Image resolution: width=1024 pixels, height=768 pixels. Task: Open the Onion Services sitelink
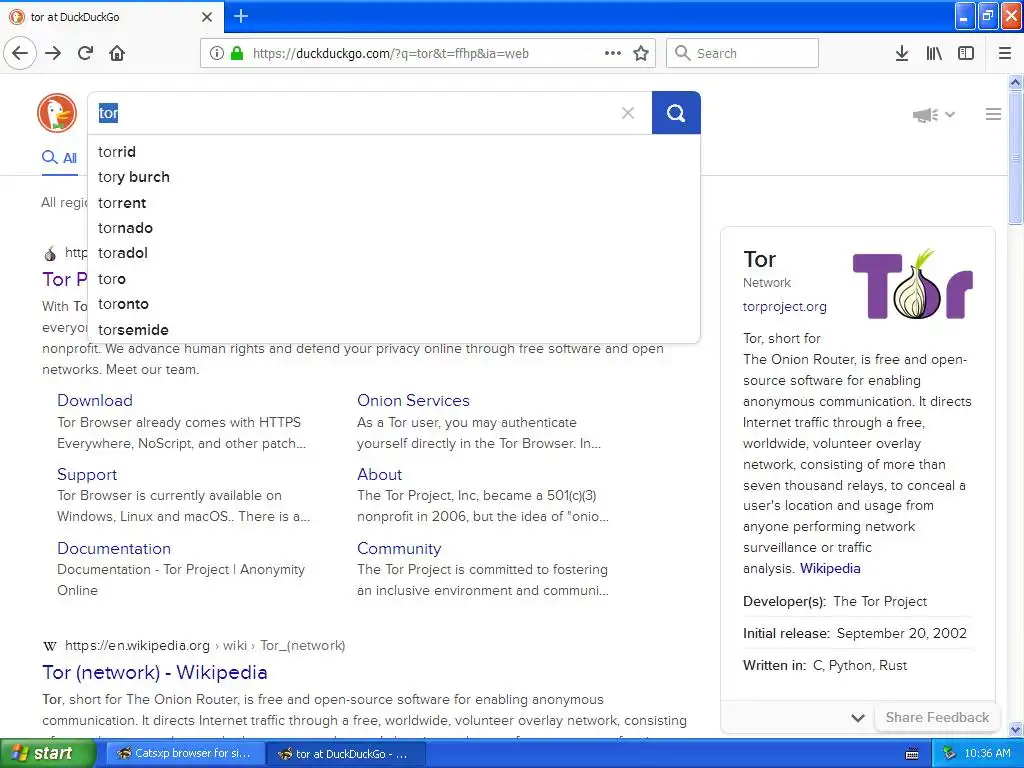point(413,400)
